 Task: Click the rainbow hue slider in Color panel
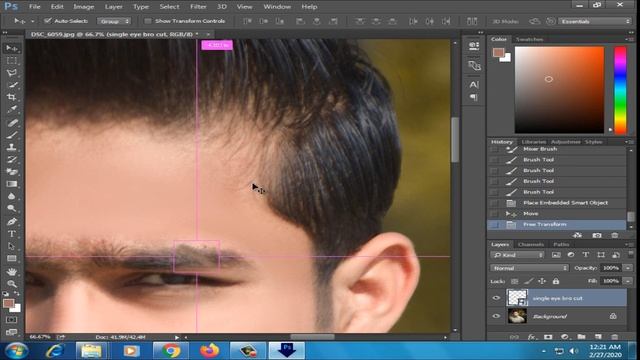[x=620, y=90]
